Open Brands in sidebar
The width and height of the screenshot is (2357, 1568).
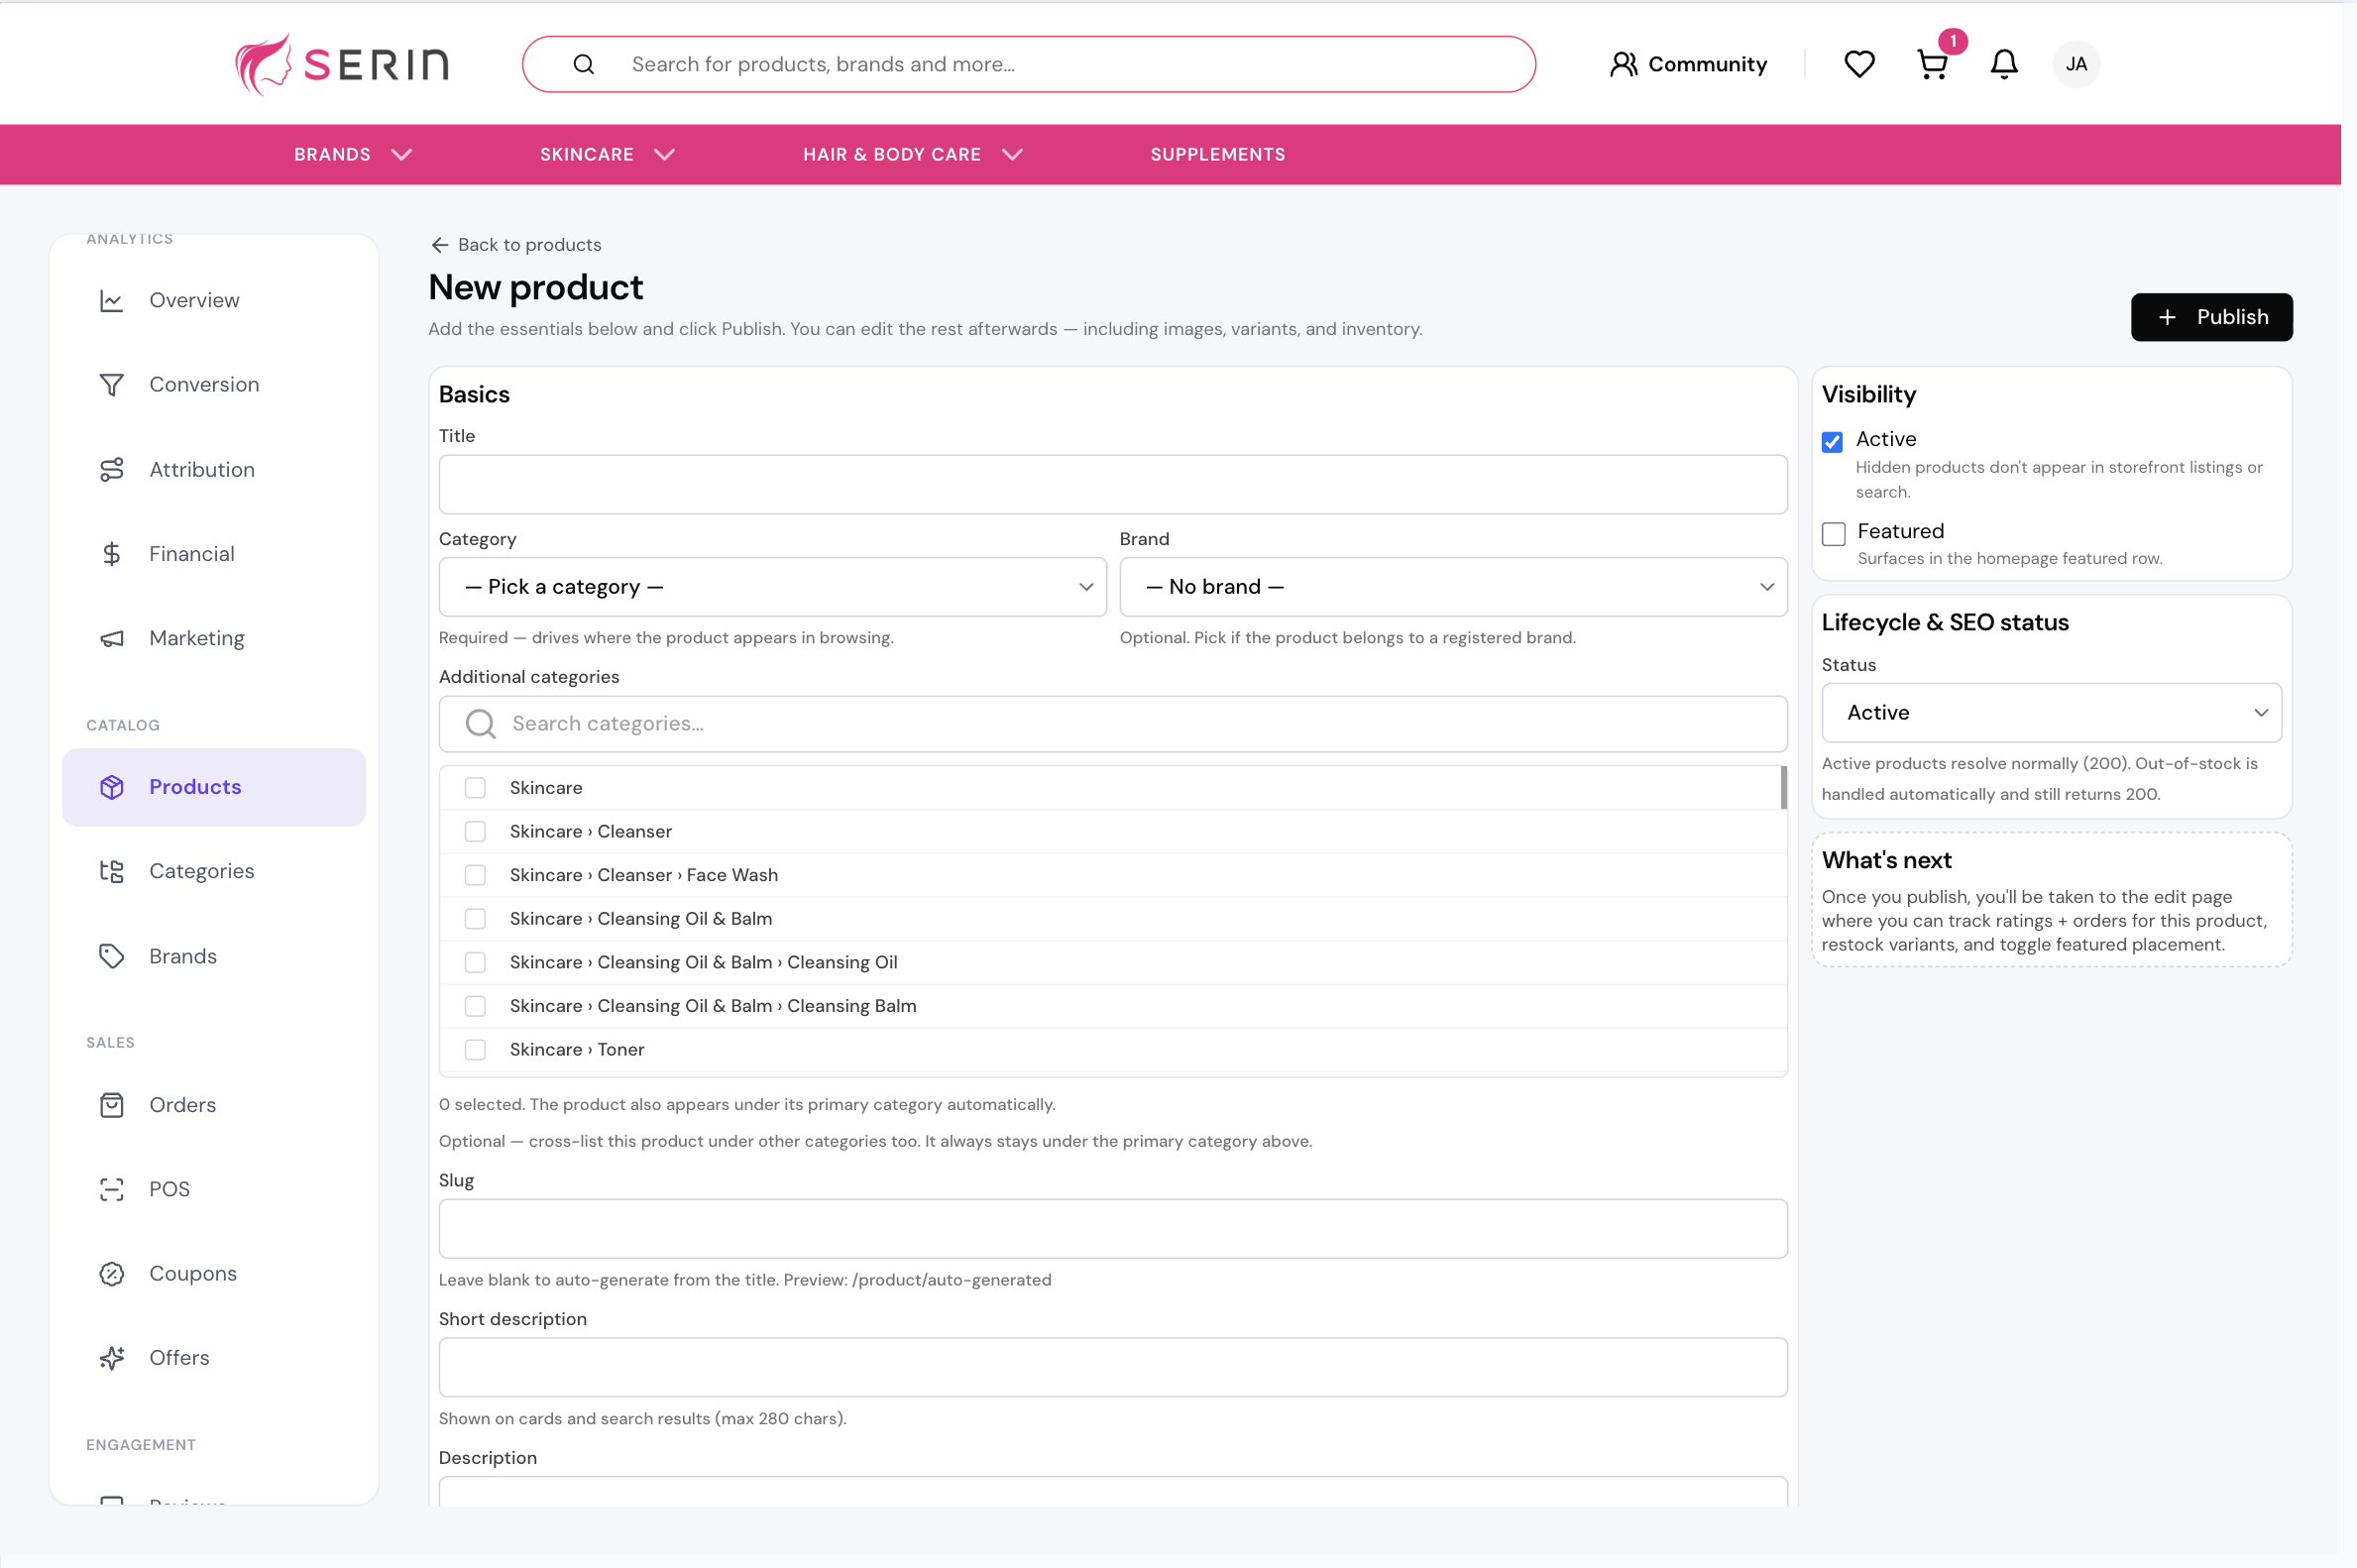[214, 956]
